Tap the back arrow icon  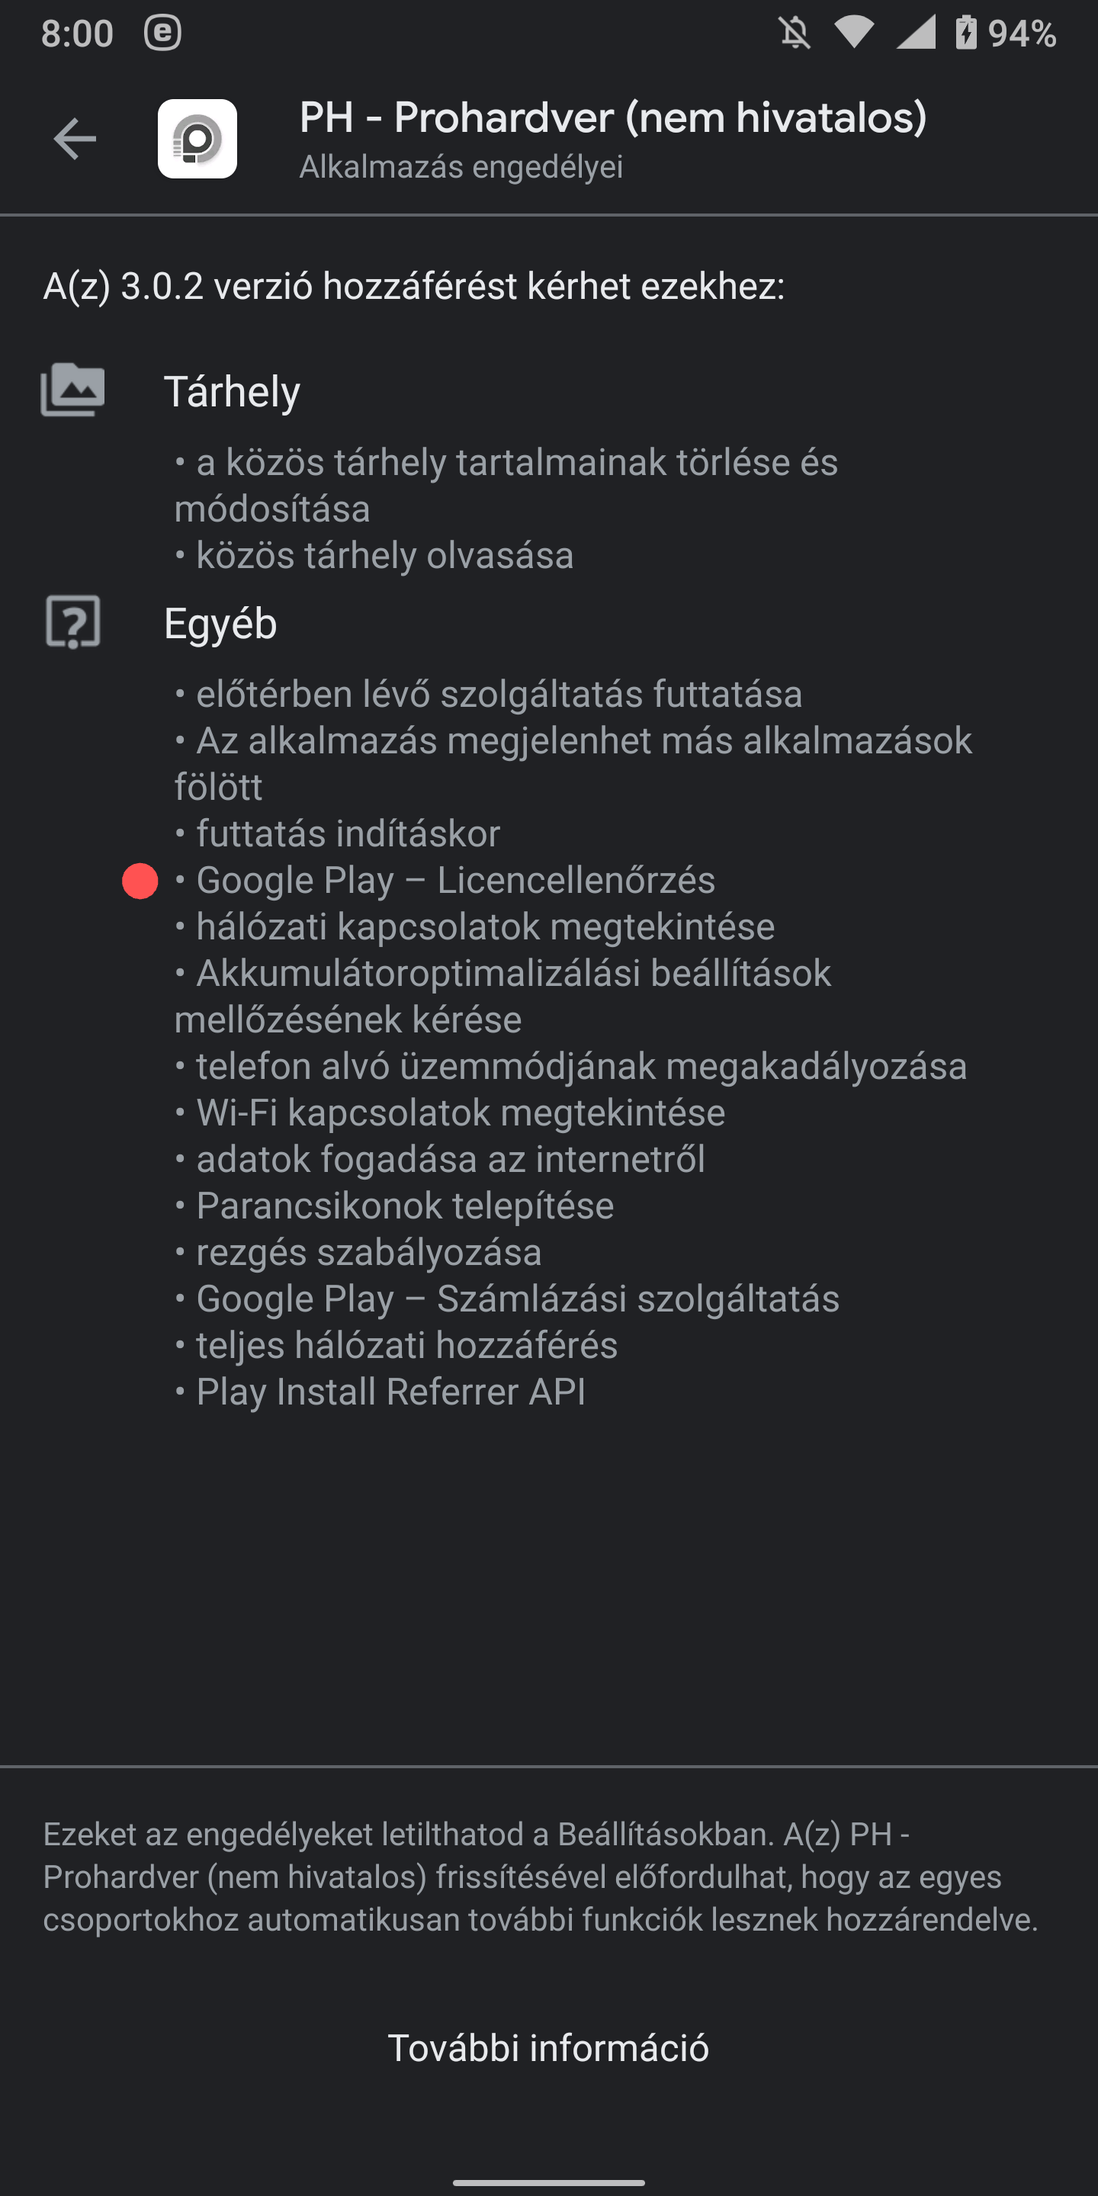tap(75, 138)
